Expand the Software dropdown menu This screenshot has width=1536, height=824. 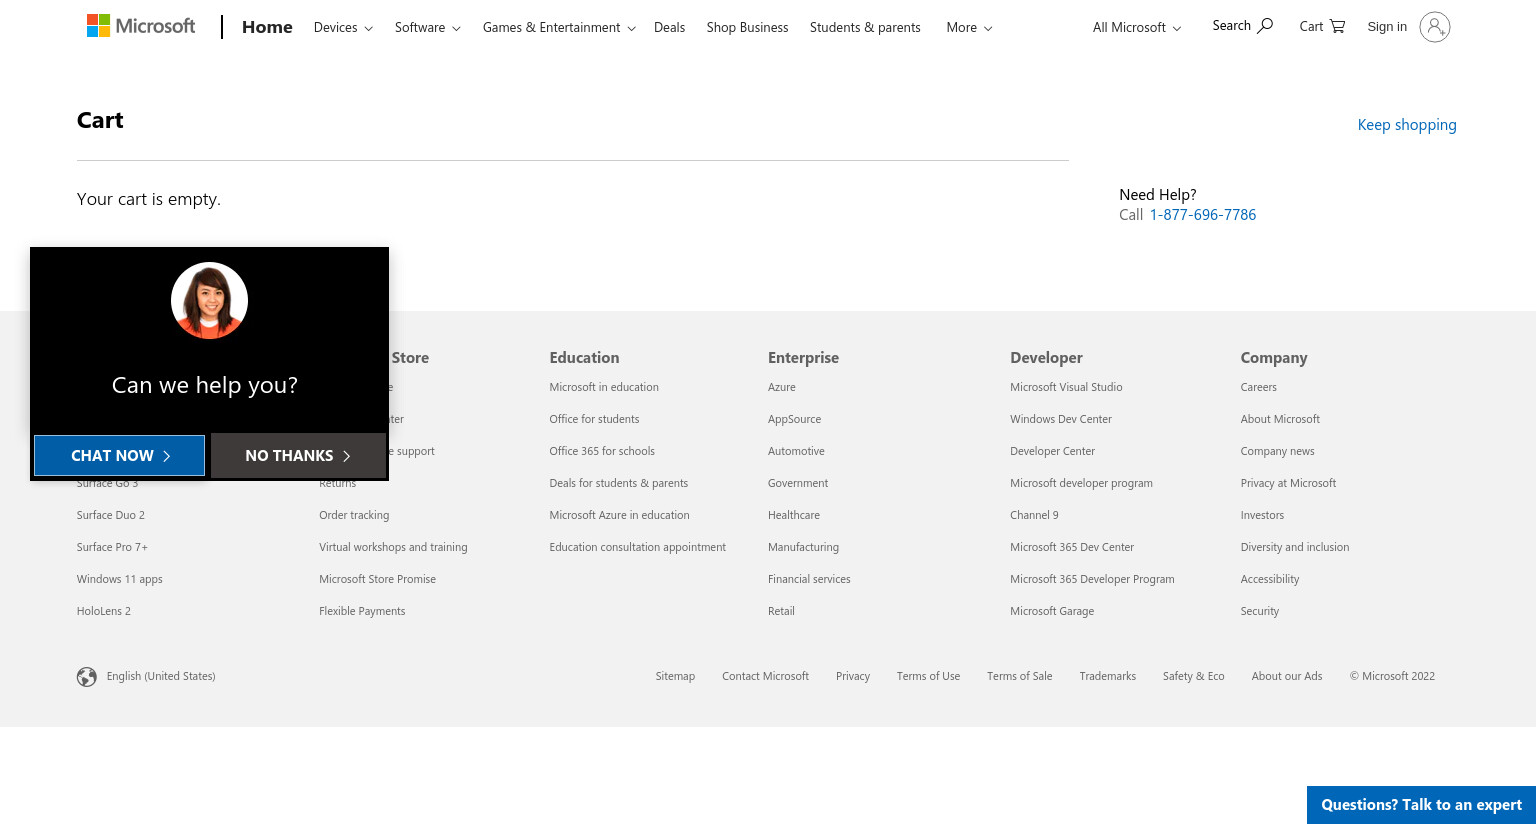pyautogui.click(x=427, y=27)
